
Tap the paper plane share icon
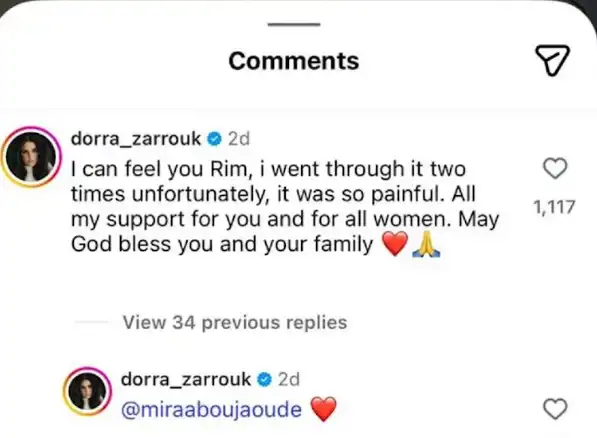(552, 61)
